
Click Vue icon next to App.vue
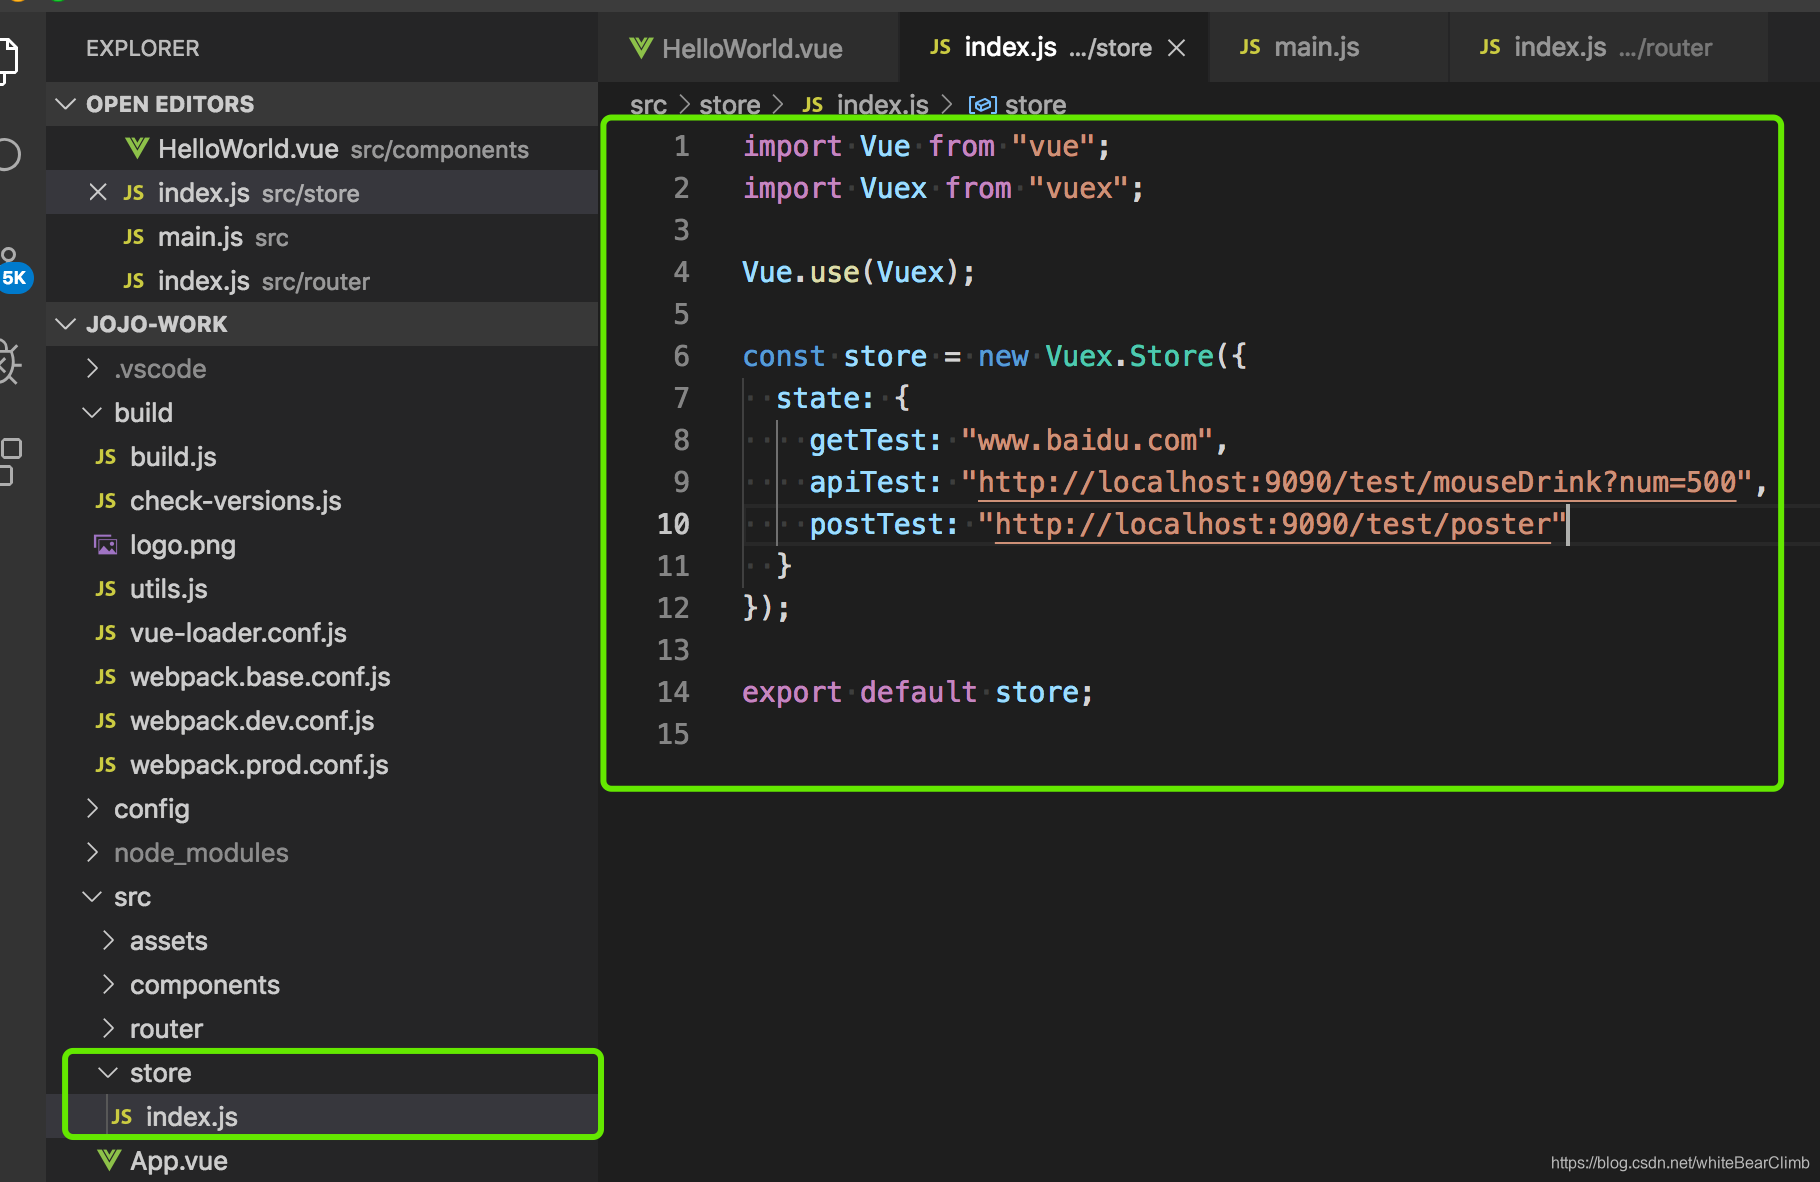109,1160
